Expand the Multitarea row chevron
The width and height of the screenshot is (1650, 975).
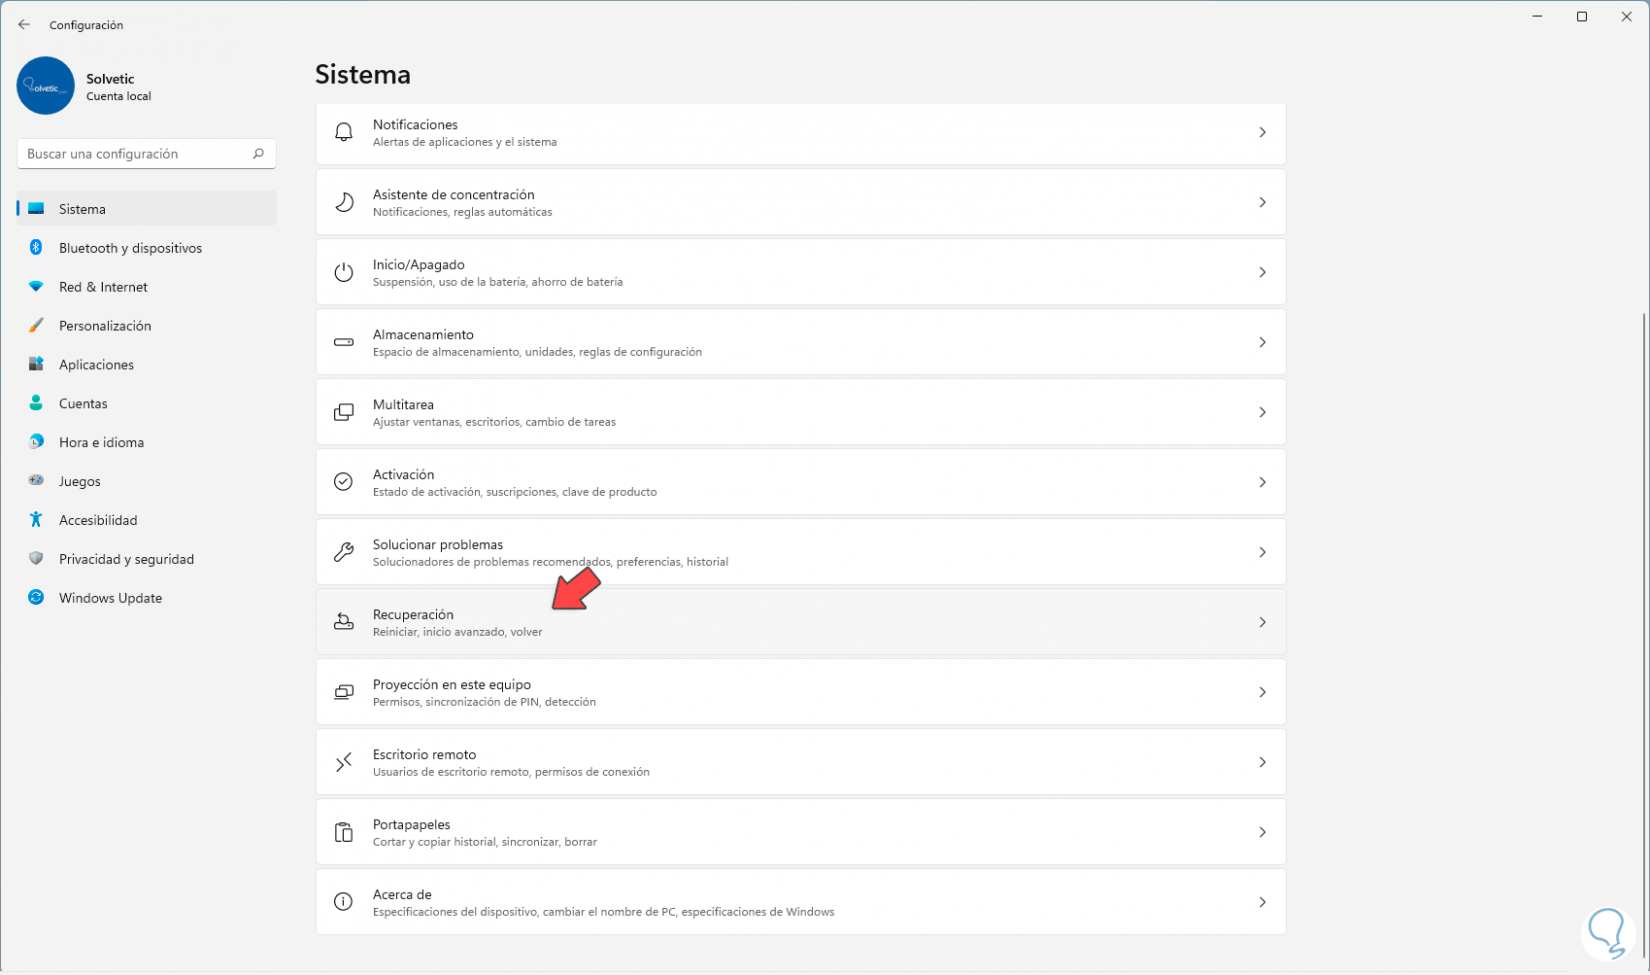pyautogui.click(x=1262, y=412)
